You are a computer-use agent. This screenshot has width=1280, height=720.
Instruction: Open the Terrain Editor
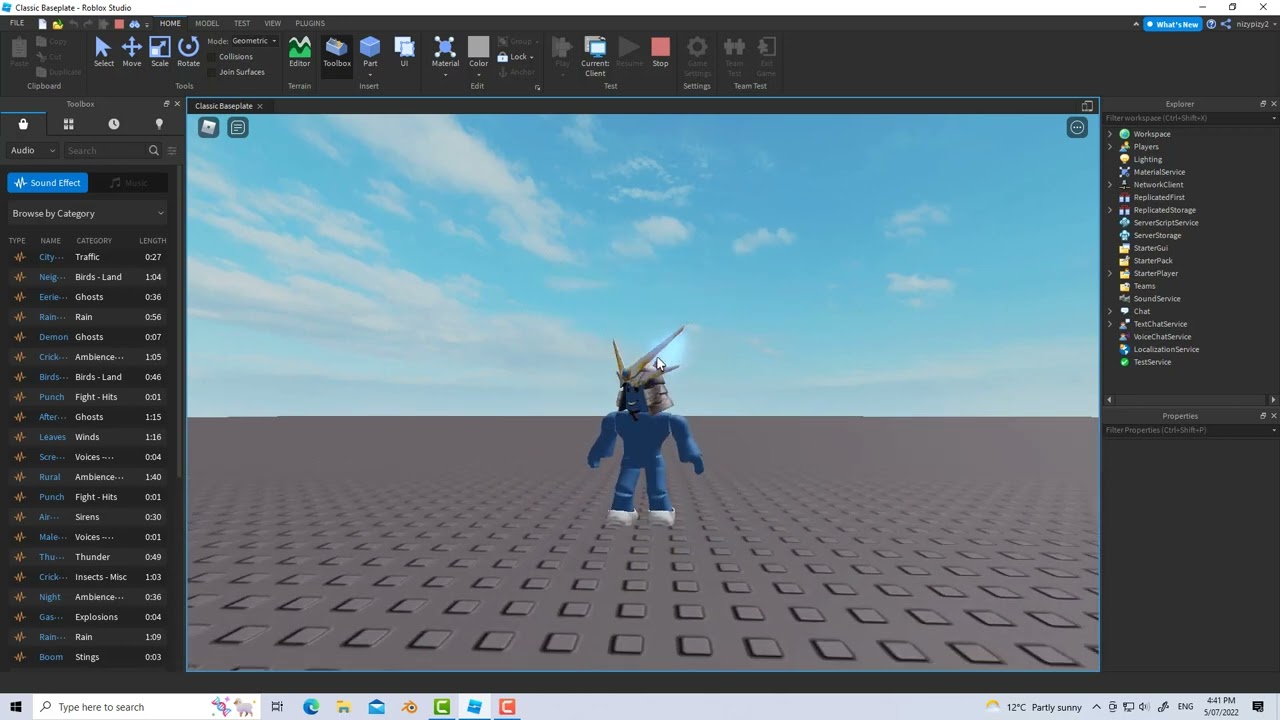[299, 52]
